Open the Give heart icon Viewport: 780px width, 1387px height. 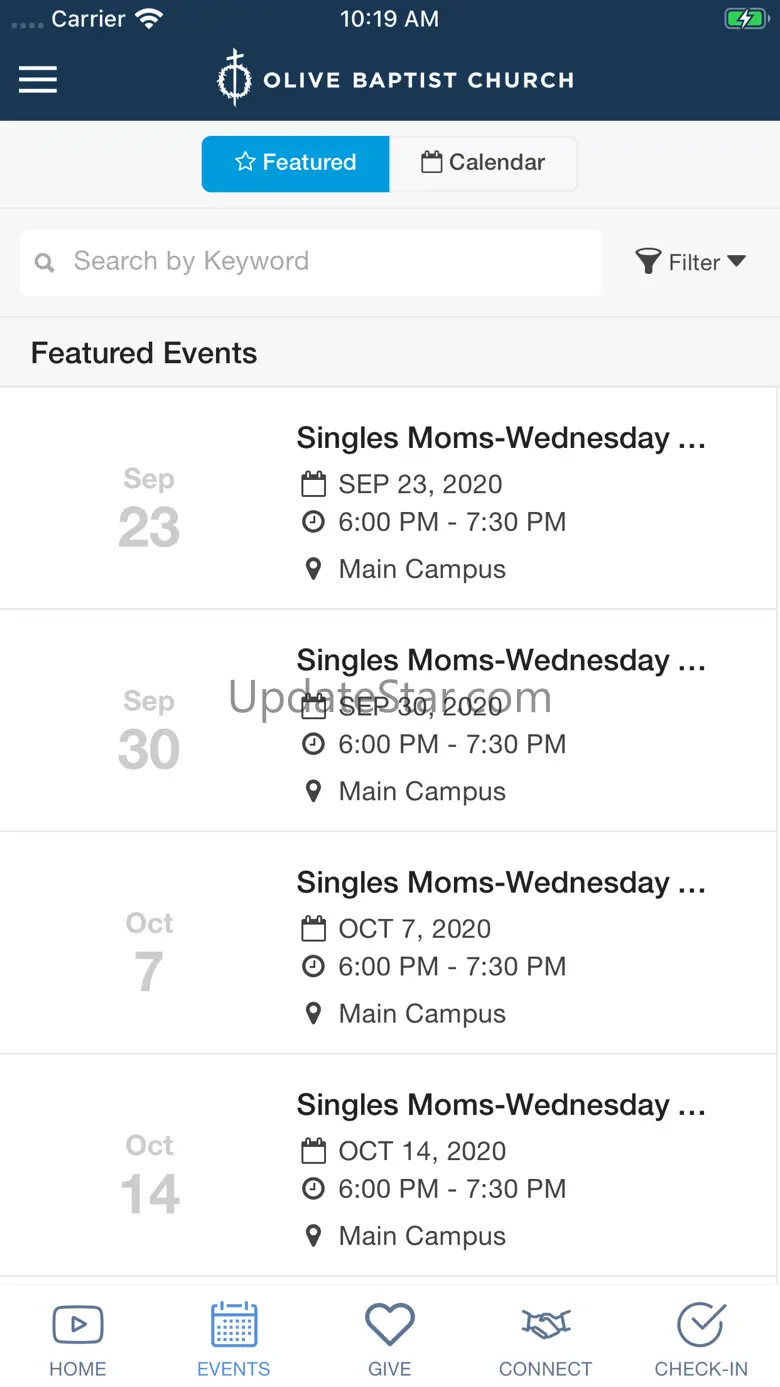click(x=389, y=1325)
